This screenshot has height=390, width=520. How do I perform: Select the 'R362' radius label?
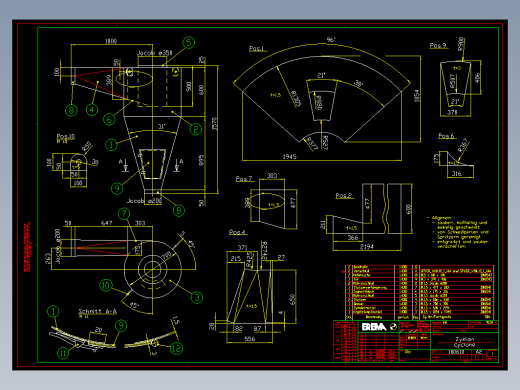pyautogui.click(x=463, y=145)
